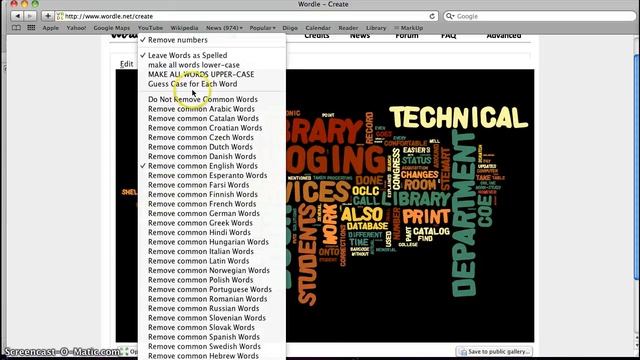Image resolution: width=640 pixels, height=360 pixels.
Task: Choose Remove common Romanian Words
Action: pyautogui.click(x=212, y=299)
